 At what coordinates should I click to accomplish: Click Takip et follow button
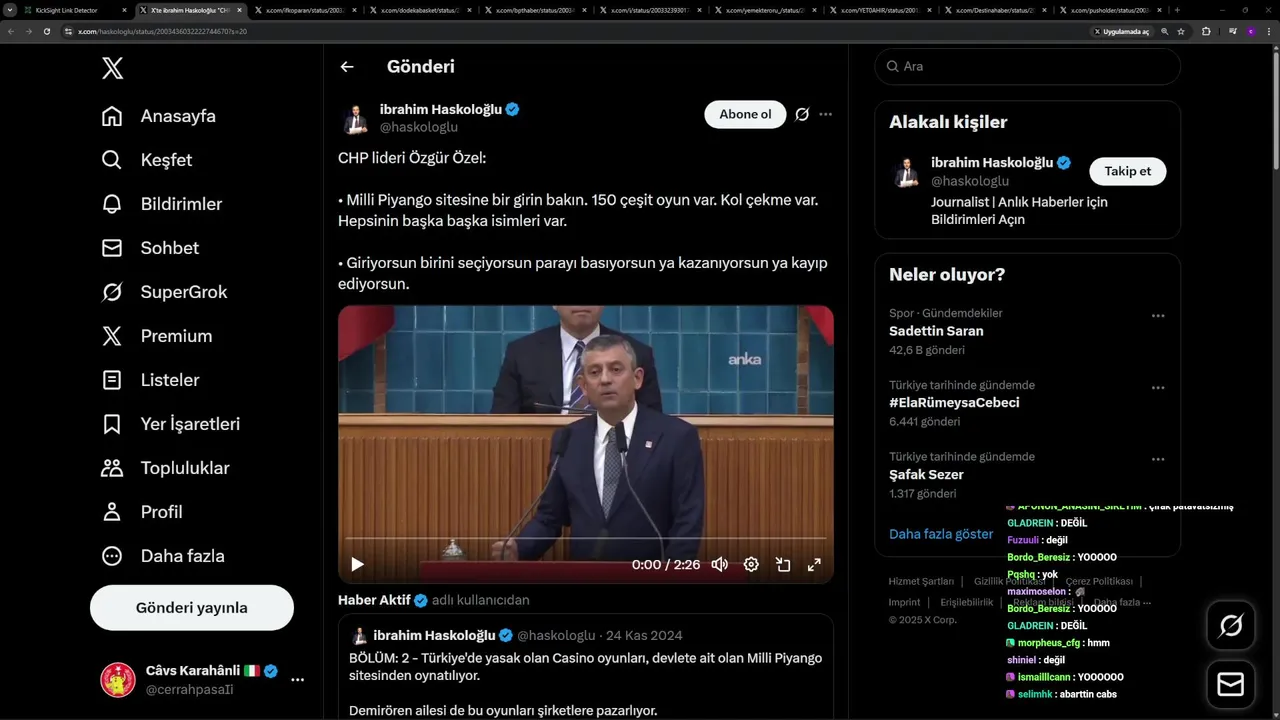pos(1127,171)
